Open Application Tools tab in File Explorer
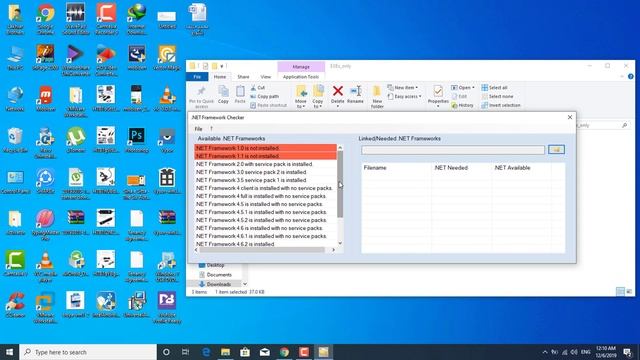Viewport: 640px width, 360px height. coord(301,77)
